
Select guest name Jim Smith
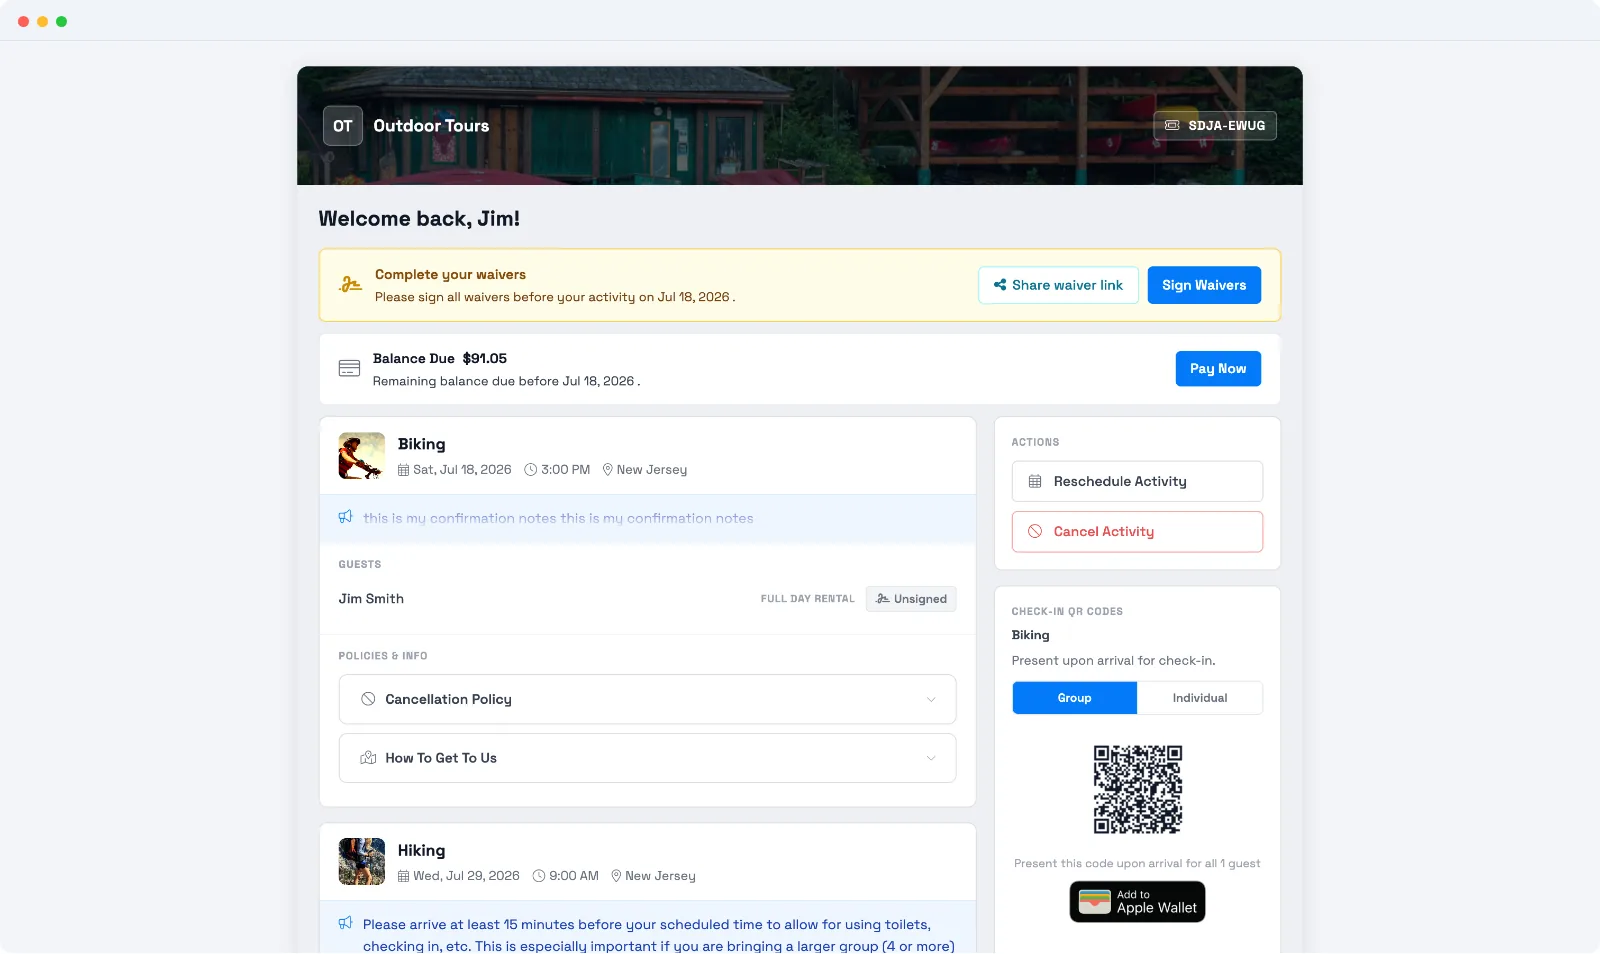click(371, 599)
